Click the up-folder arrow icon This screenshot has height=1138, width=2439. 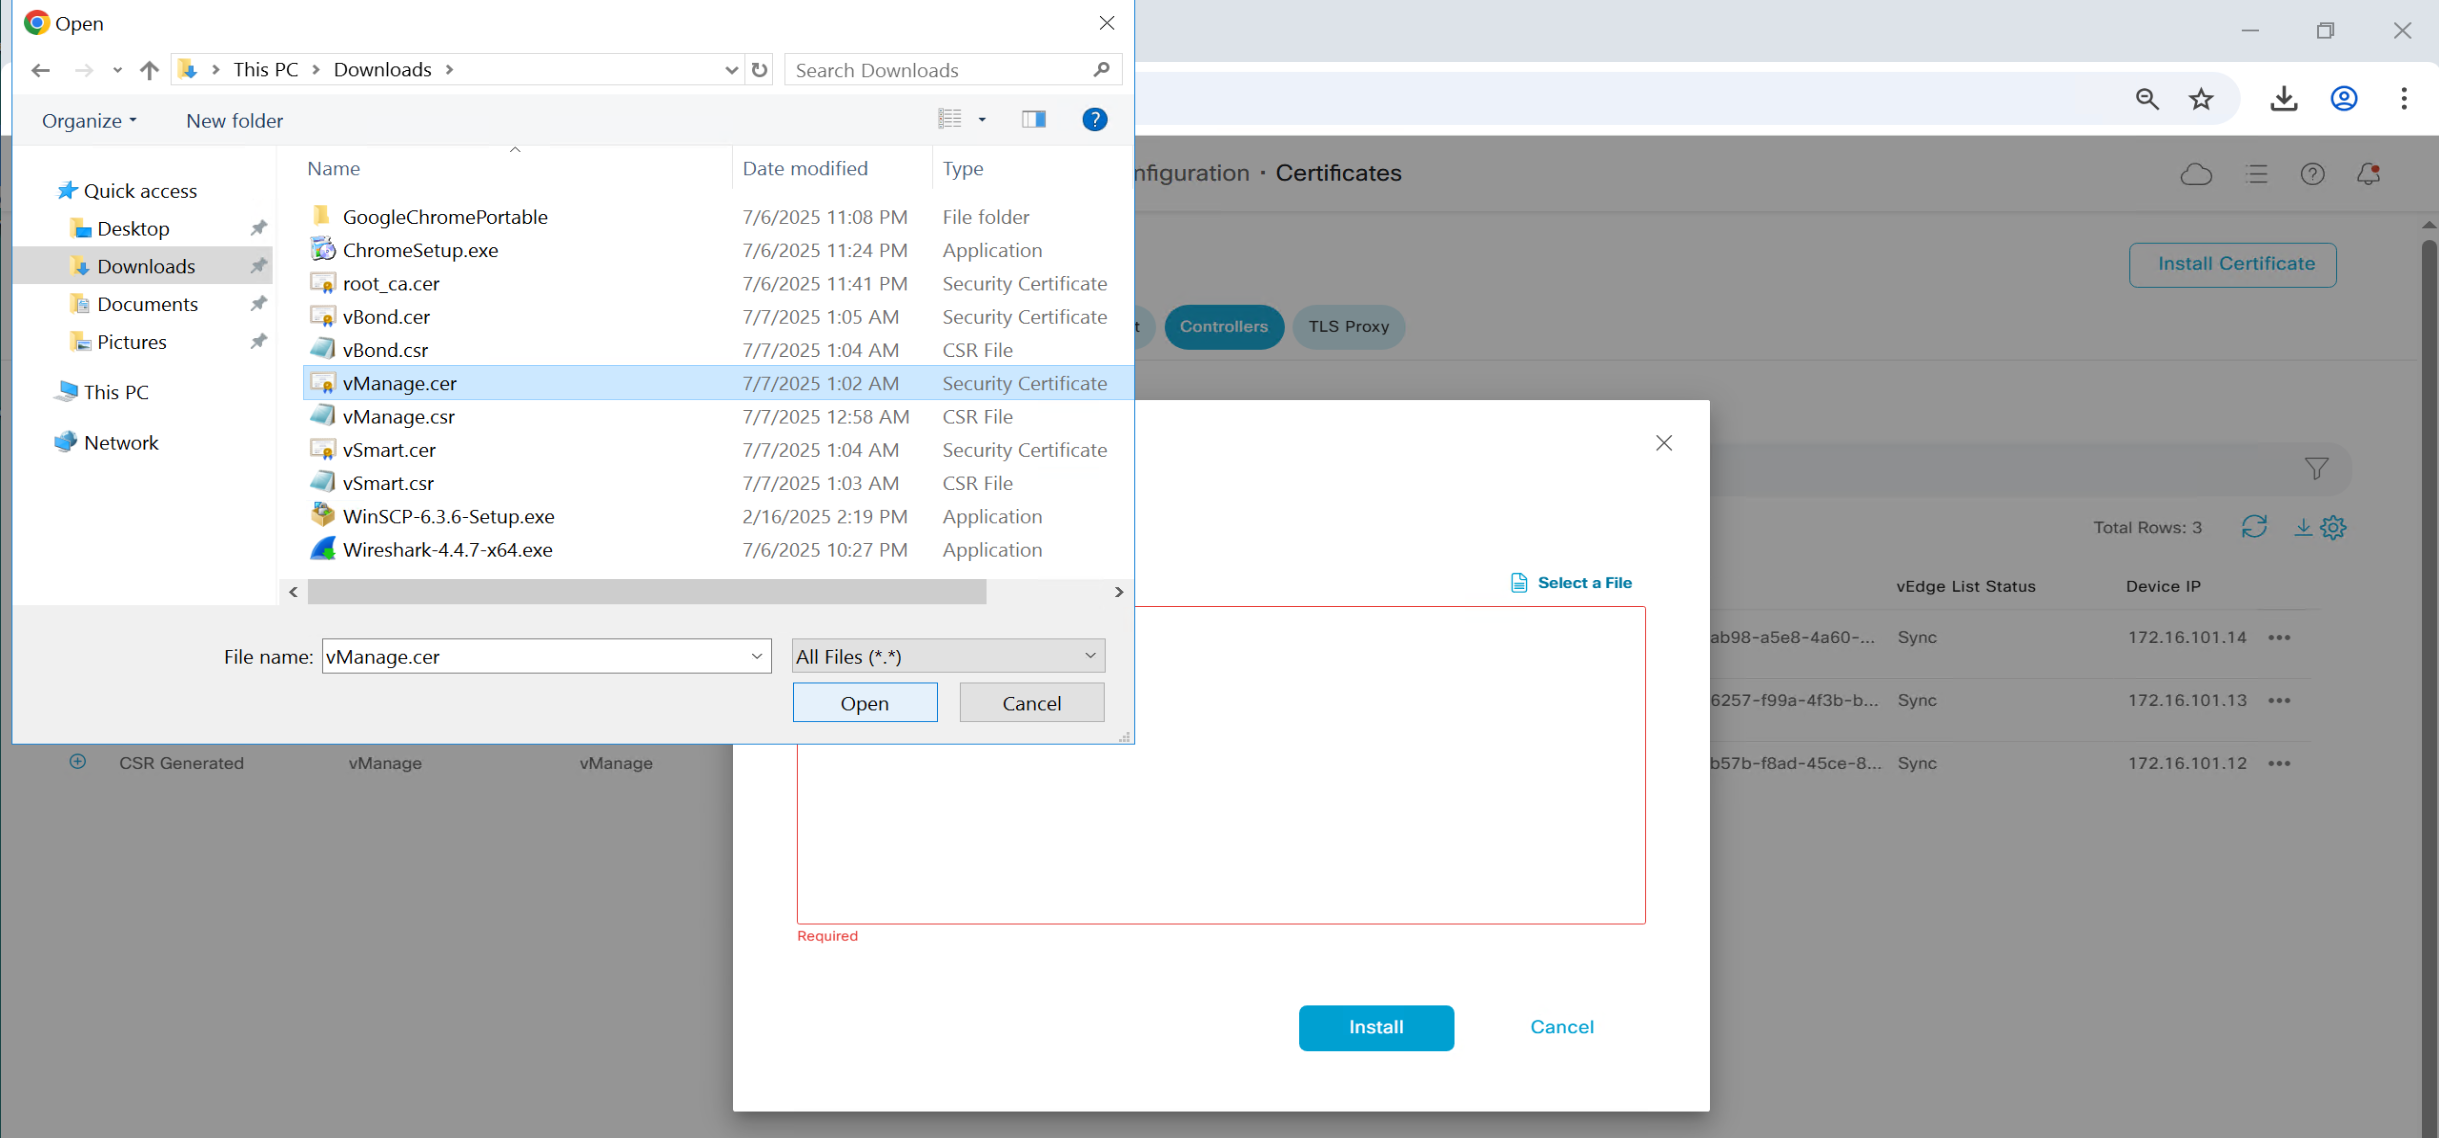(149, 70)
